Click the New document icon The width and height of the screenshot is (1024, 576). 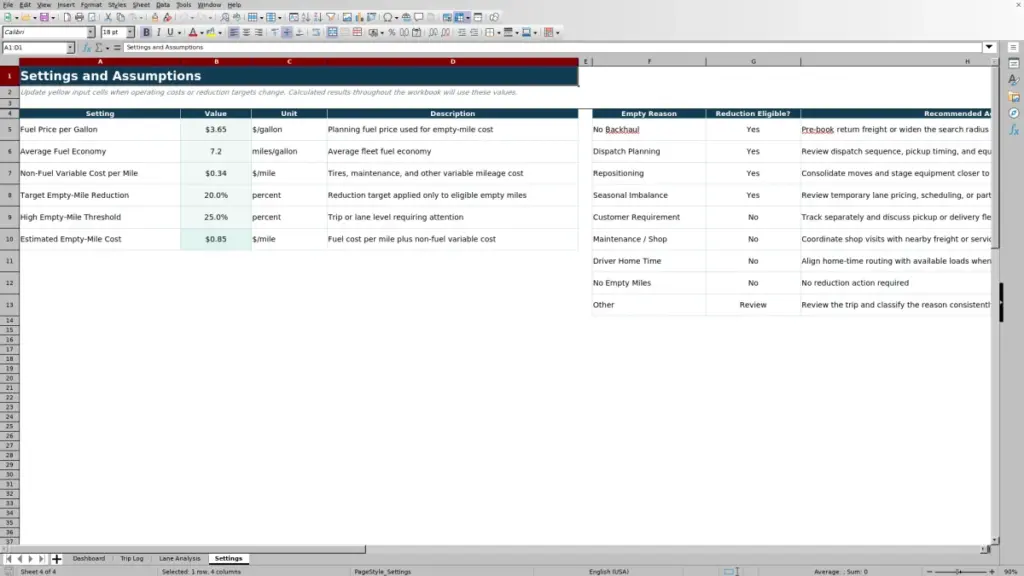8,17
